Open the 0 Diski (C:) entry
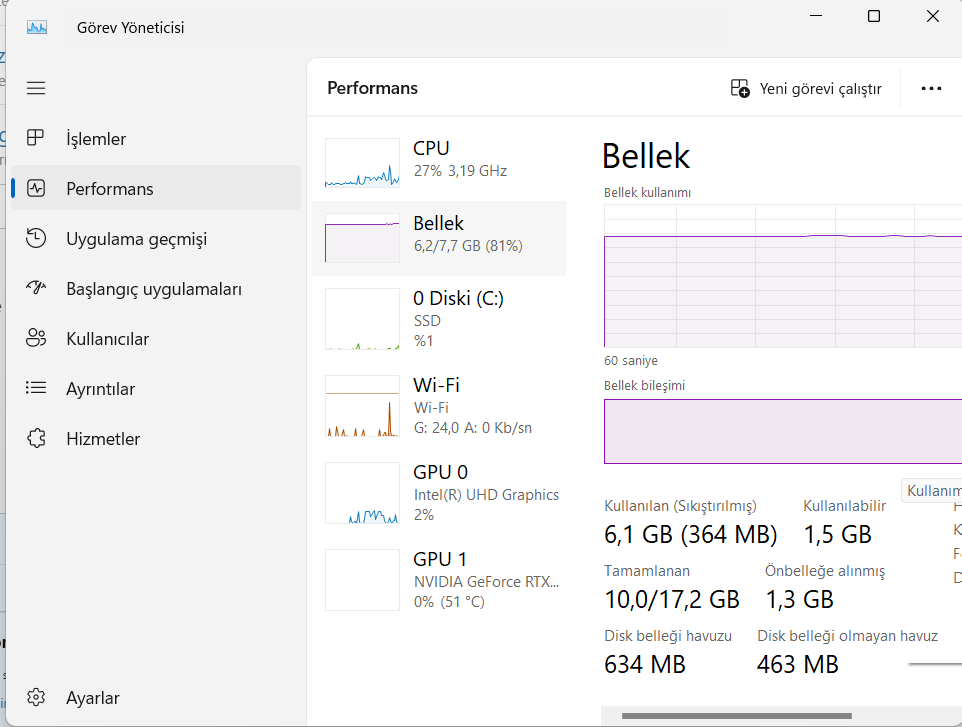This screenshot has height=727, width=962. (438, 319)
